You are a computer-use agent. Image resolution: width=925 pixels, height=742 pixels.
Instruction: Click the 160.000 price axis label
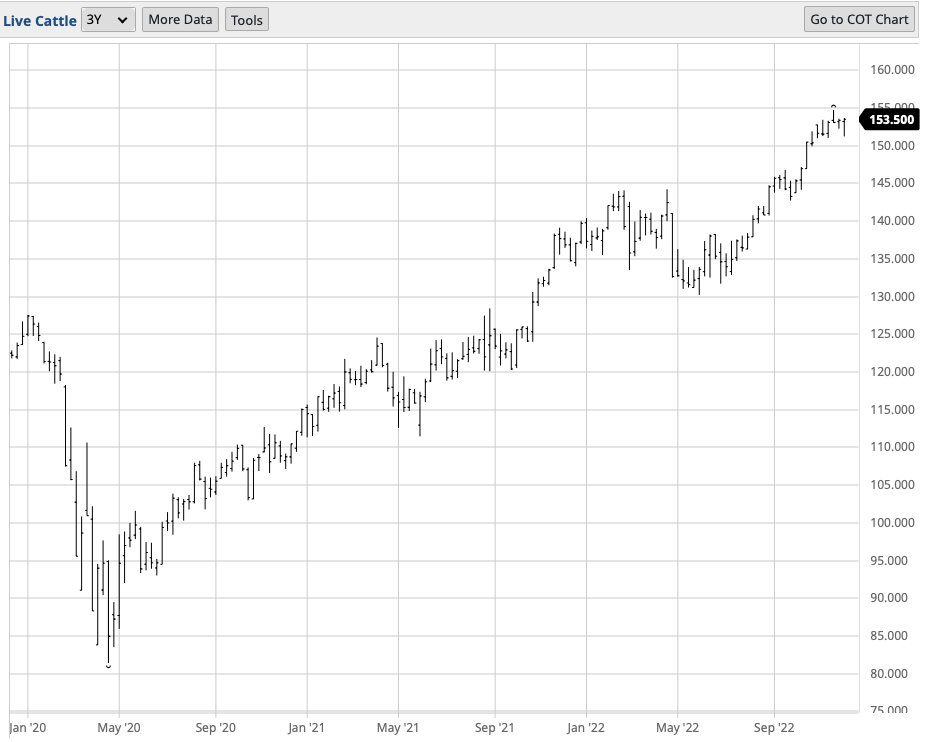pos(892,70)
